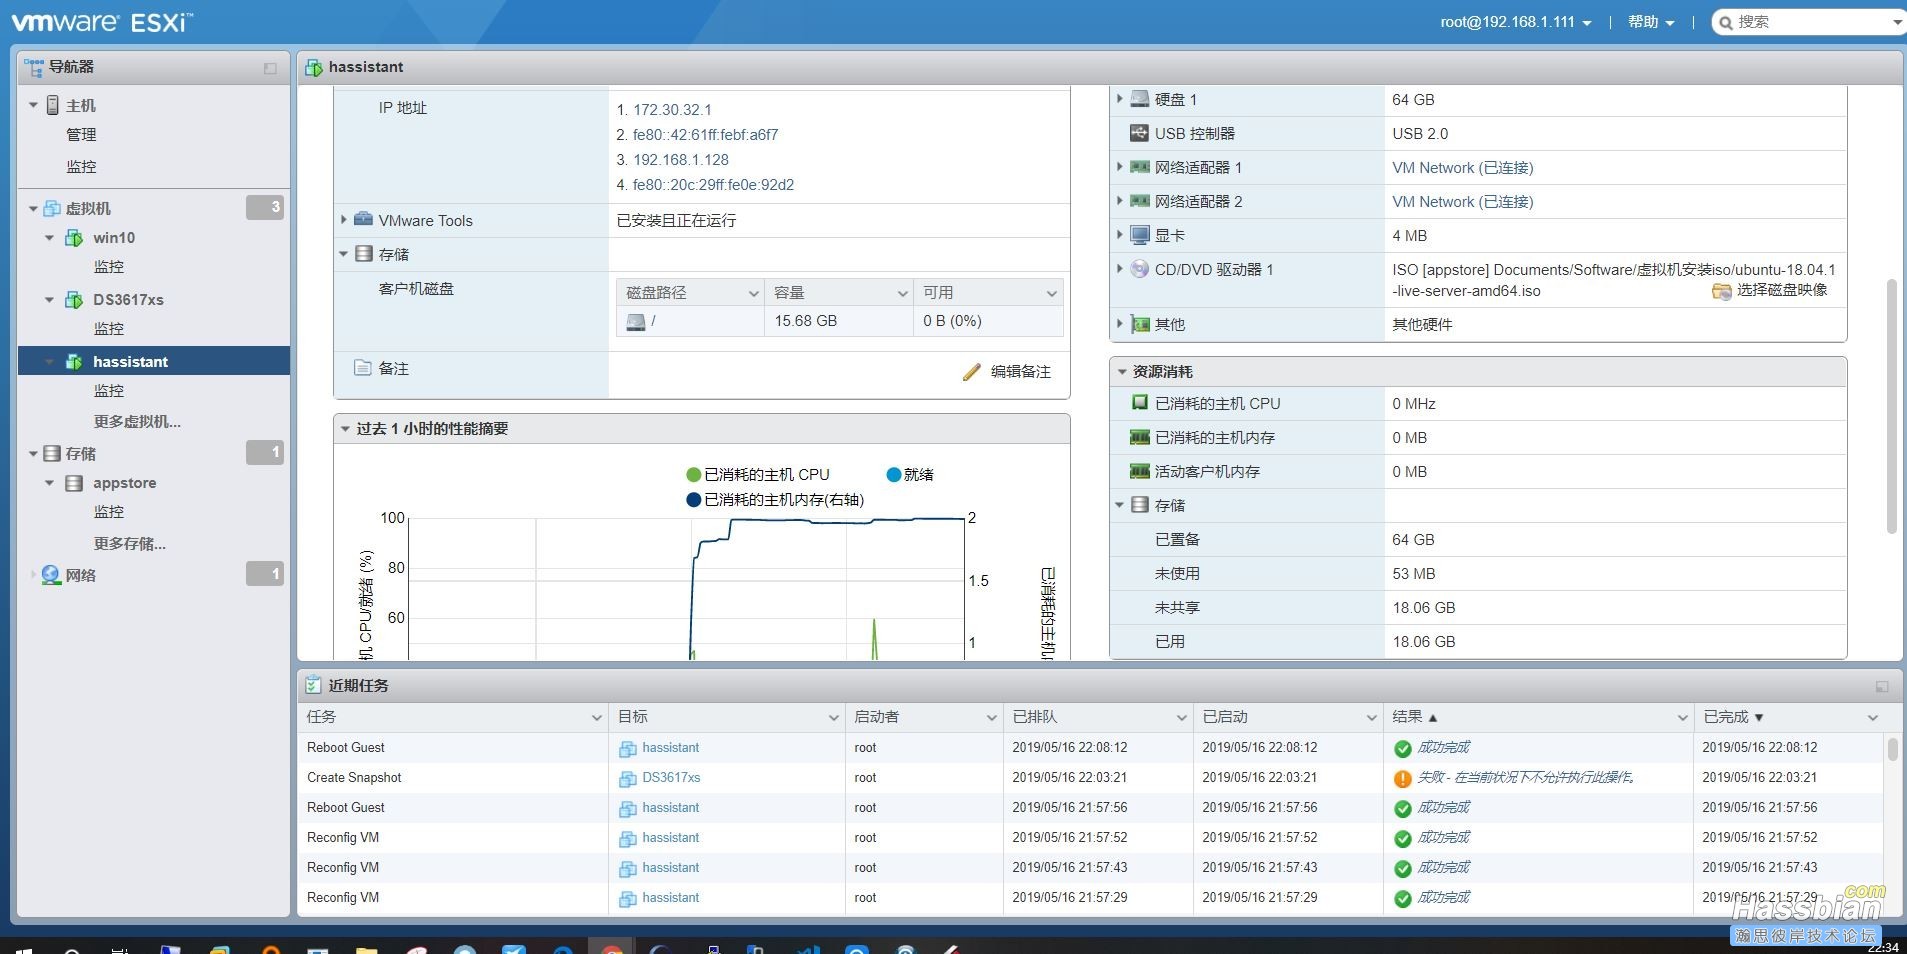Open More storage (更多存储...)

[130, 544]
